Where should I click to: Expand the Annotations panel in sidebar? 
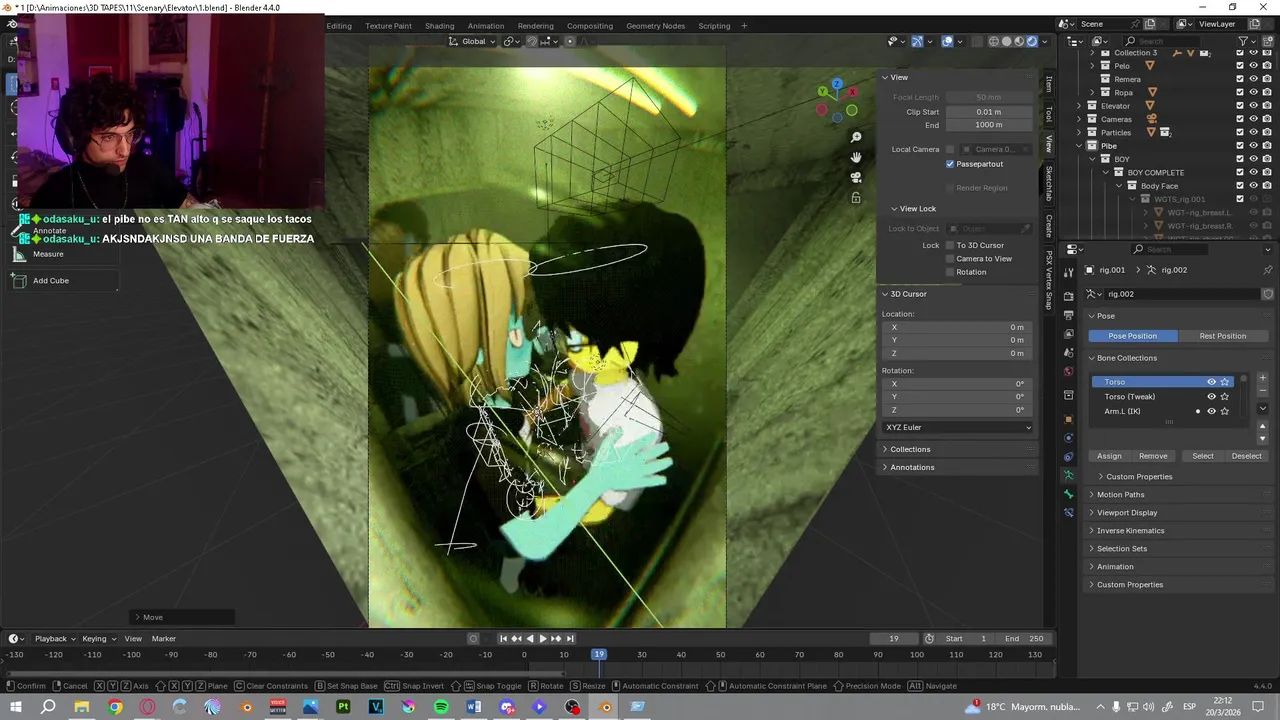[912, 467]
